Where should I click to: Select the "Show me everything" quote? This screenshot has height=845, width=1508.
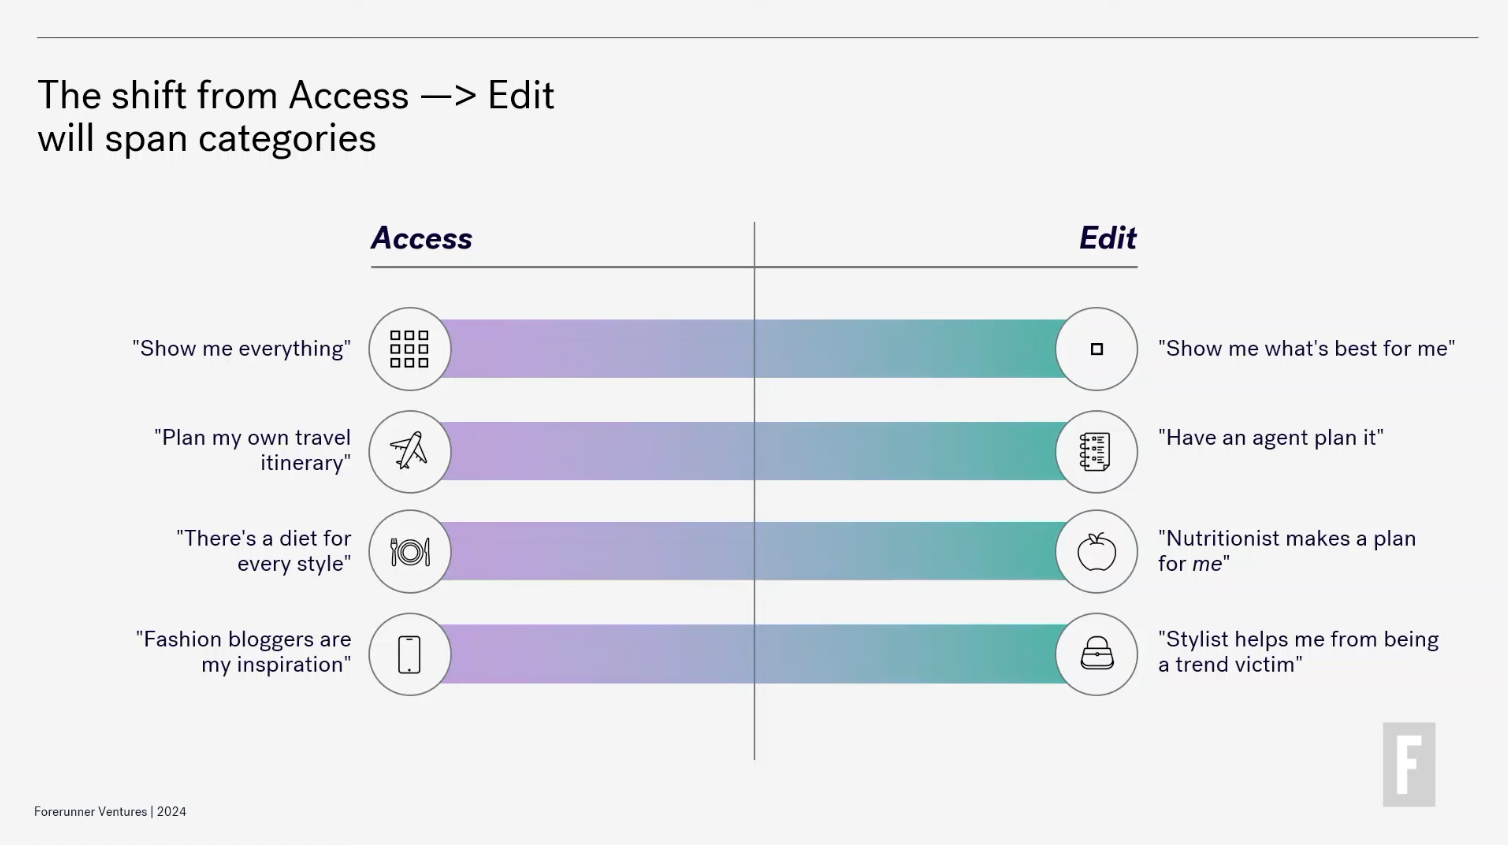(x=241, y=348)
